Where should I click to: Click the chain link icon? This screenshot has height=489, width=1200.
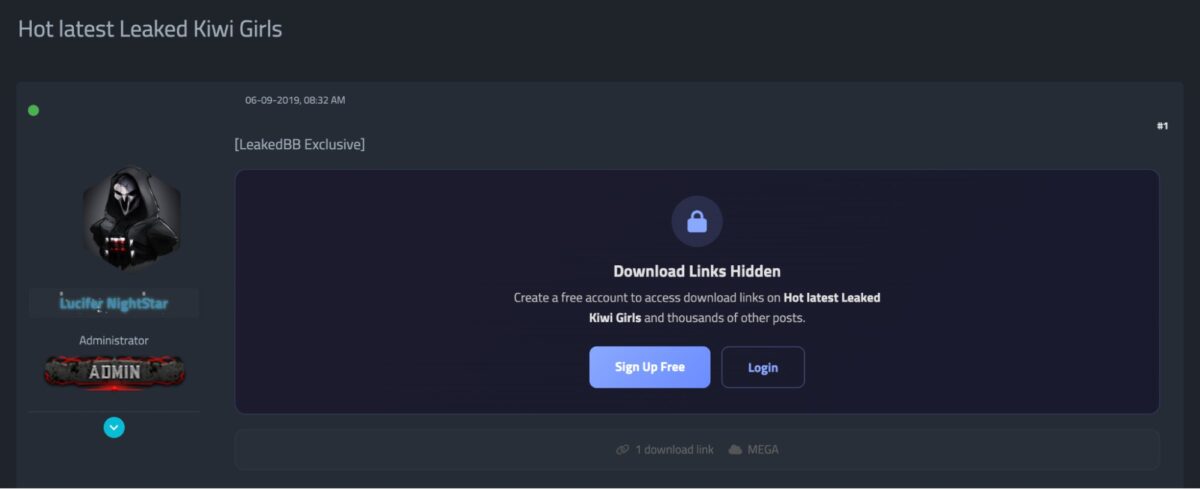pyautogui.click(x=623, y=450)
